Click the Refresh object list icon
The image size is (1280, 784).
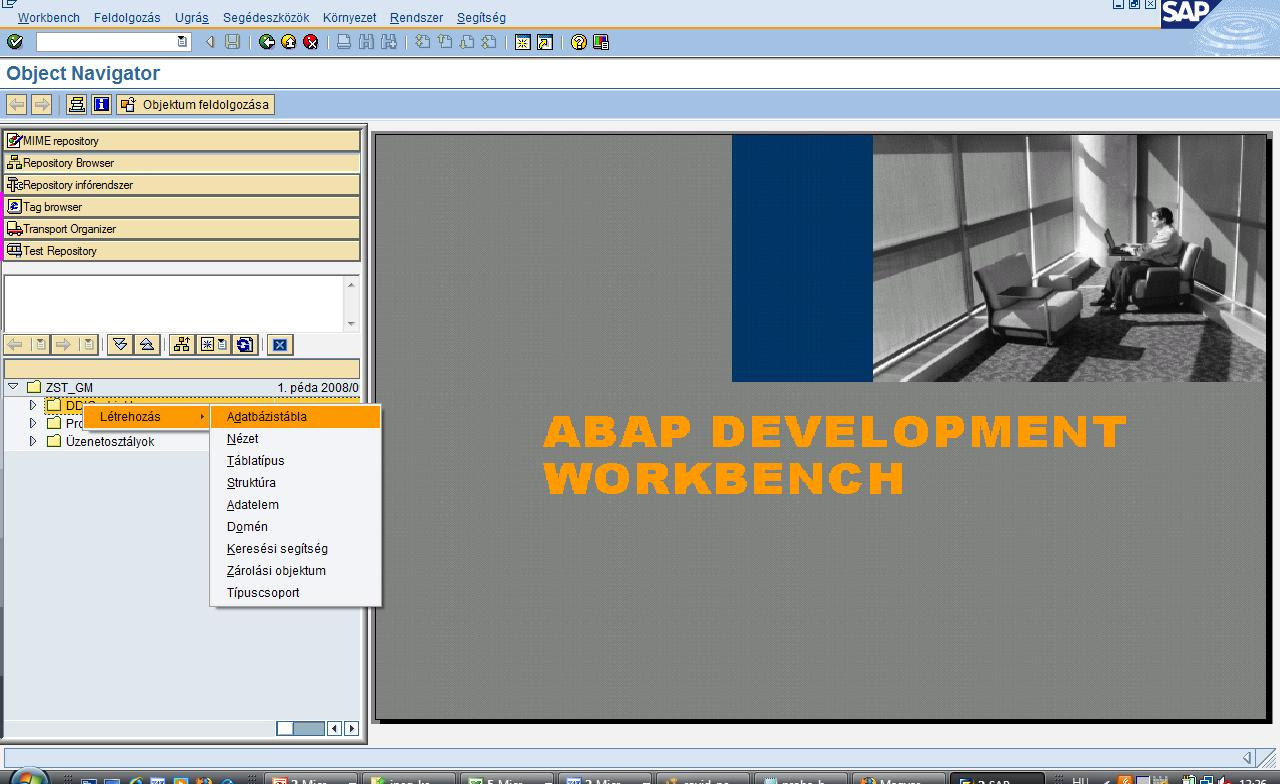[x=245, y=345]
